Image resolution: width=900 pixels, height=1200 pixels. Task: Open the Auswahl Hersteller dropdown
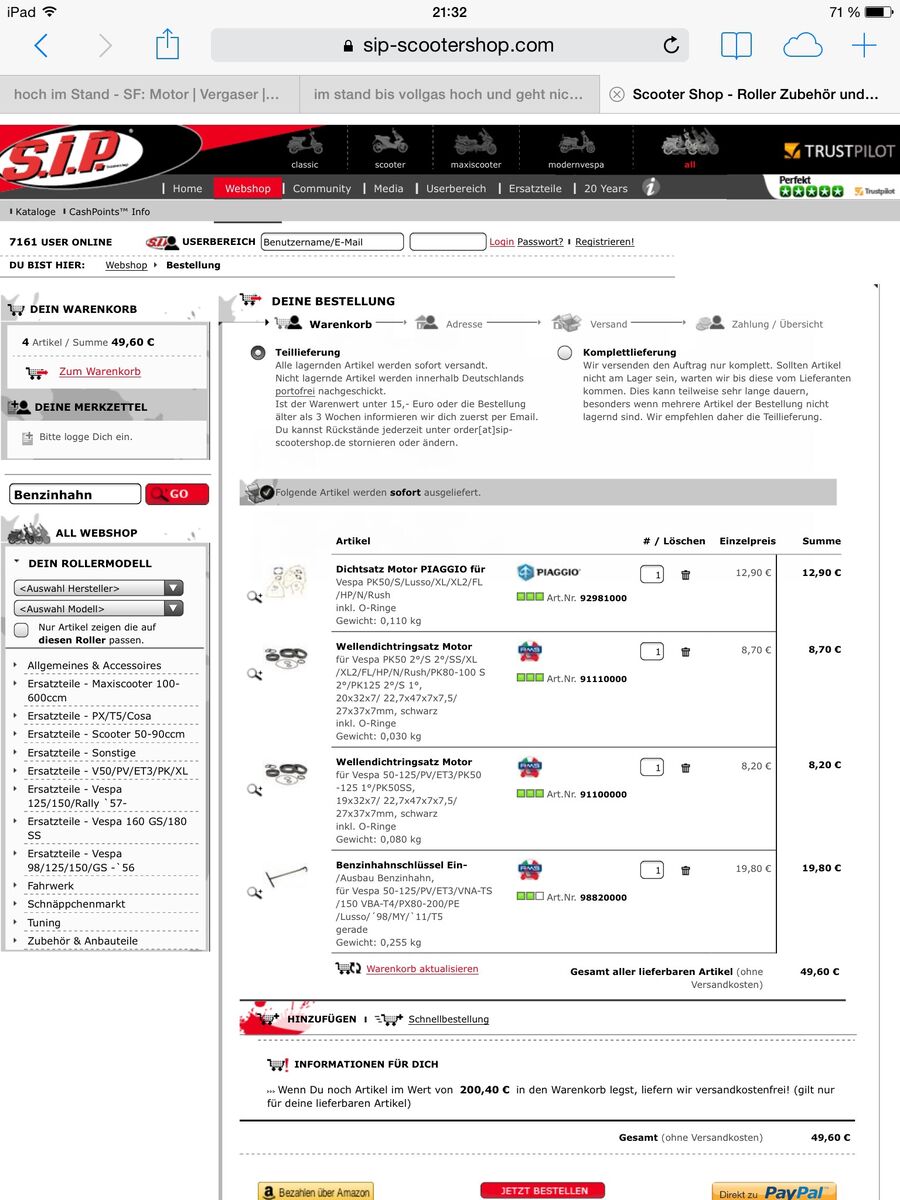pyautogui.click(x=98, y=588)
